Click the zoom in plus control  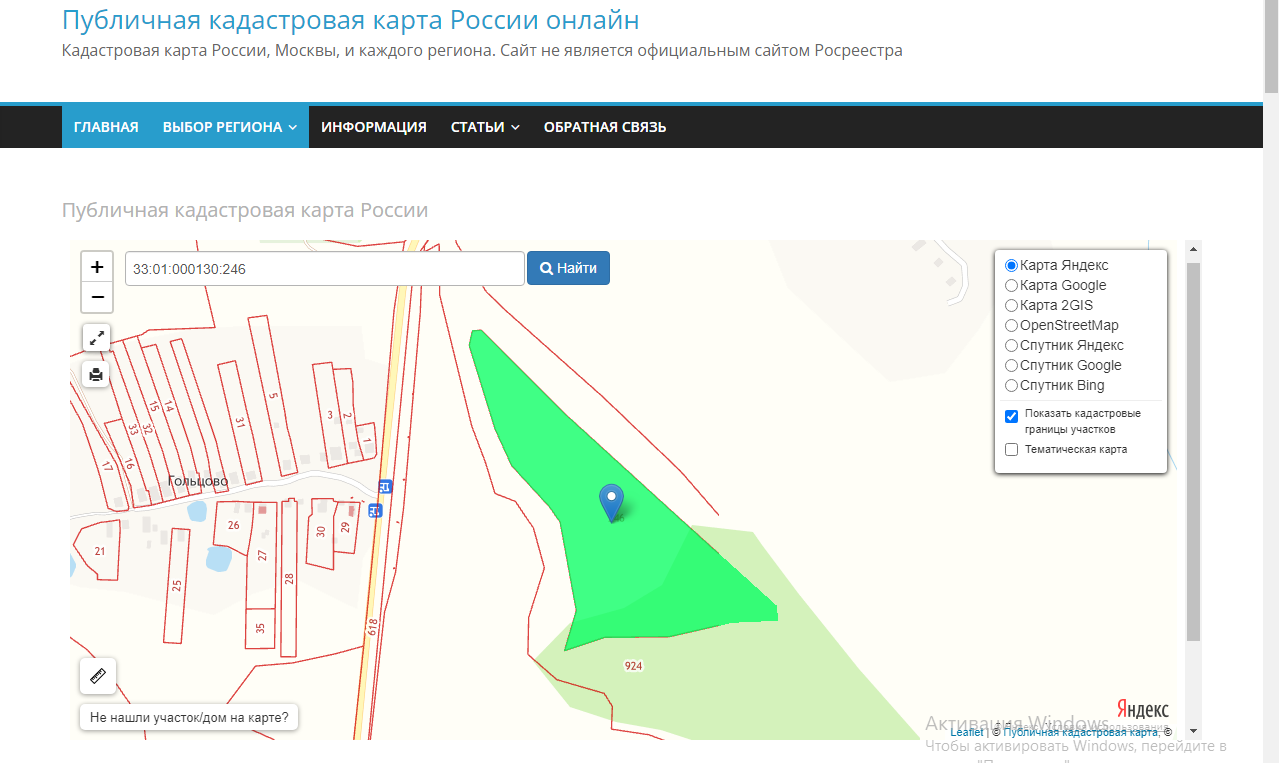coord(96,266)
